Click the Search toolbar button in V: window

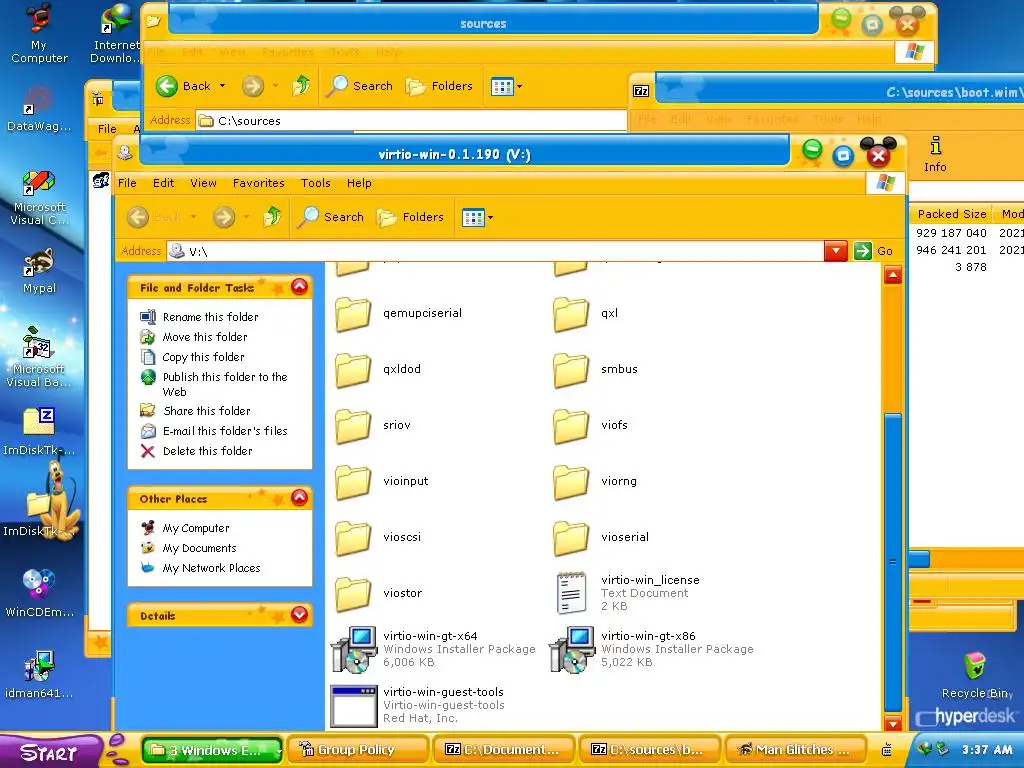(x=330, y=217)
